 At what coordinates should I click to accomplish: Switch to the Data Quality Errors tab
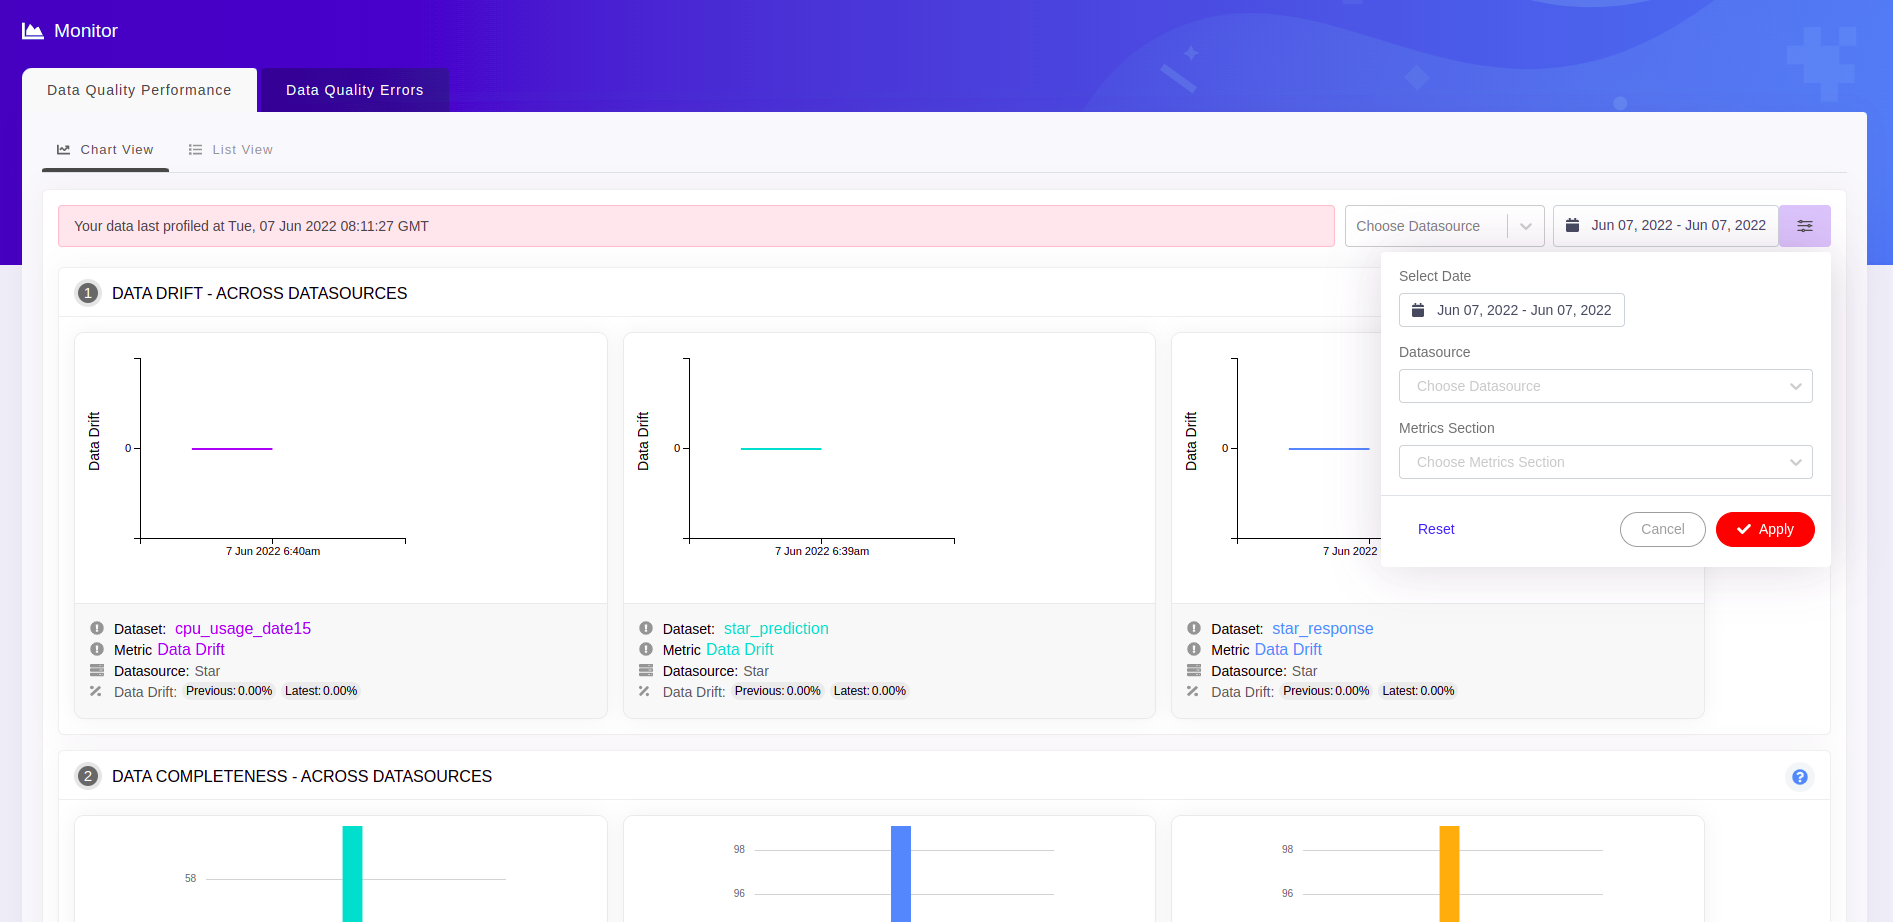(354, 90)
